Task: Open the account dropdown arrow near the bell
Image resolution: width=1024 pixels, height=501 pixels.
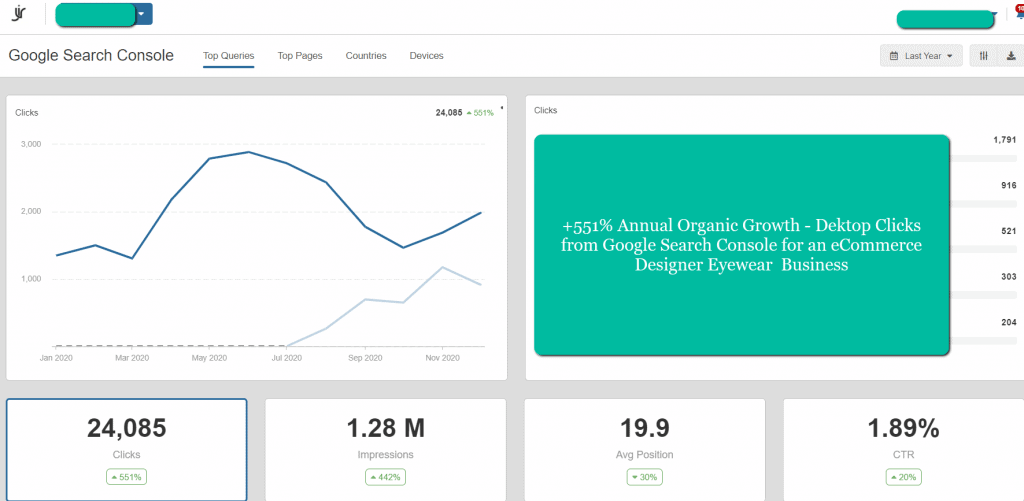Action: click(x=994, y=13)
